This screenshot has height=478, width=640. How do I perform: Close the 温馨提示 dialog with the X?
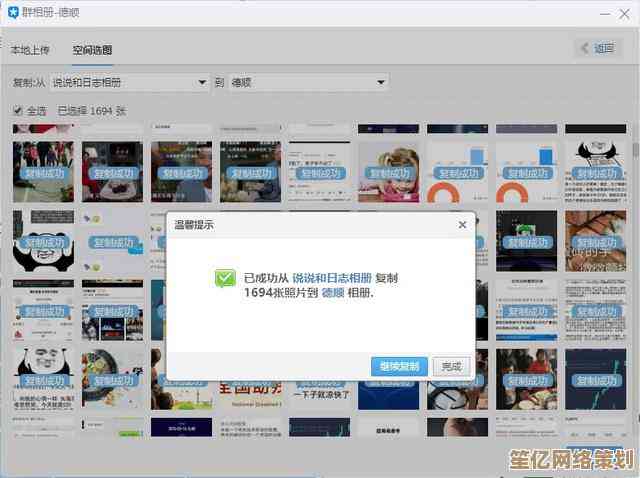462,225
